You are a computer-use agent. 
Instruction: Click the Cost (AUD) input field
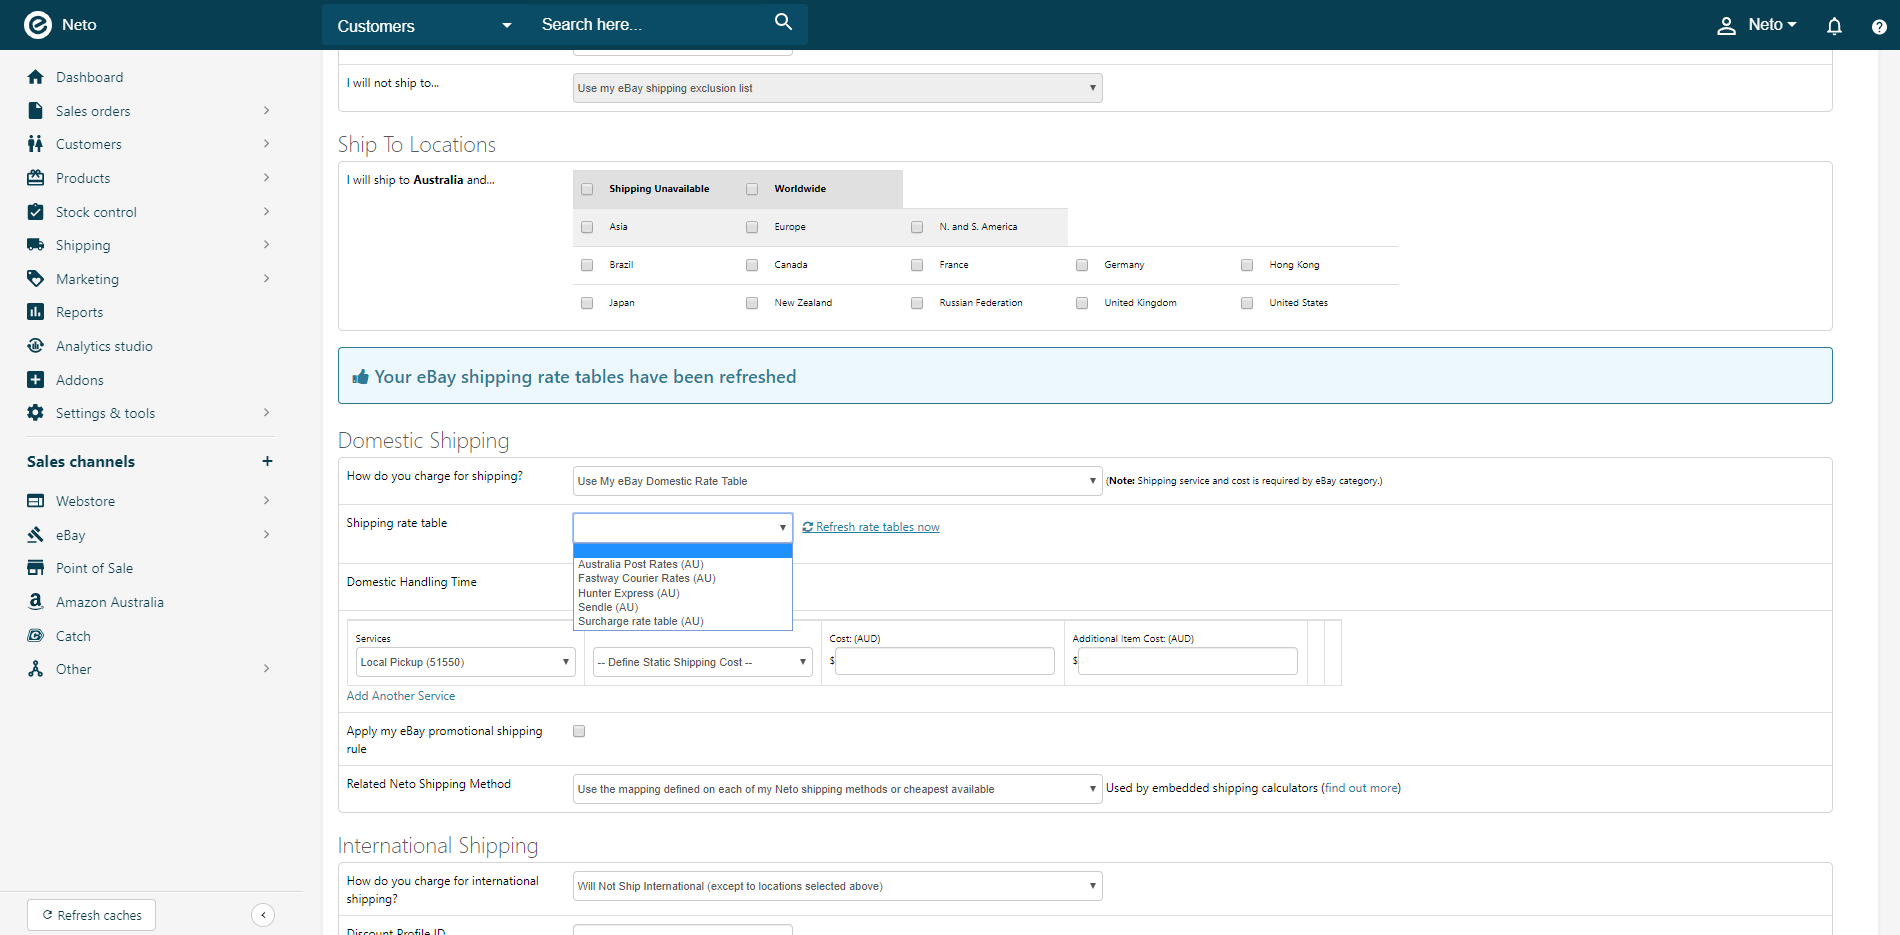945,661
